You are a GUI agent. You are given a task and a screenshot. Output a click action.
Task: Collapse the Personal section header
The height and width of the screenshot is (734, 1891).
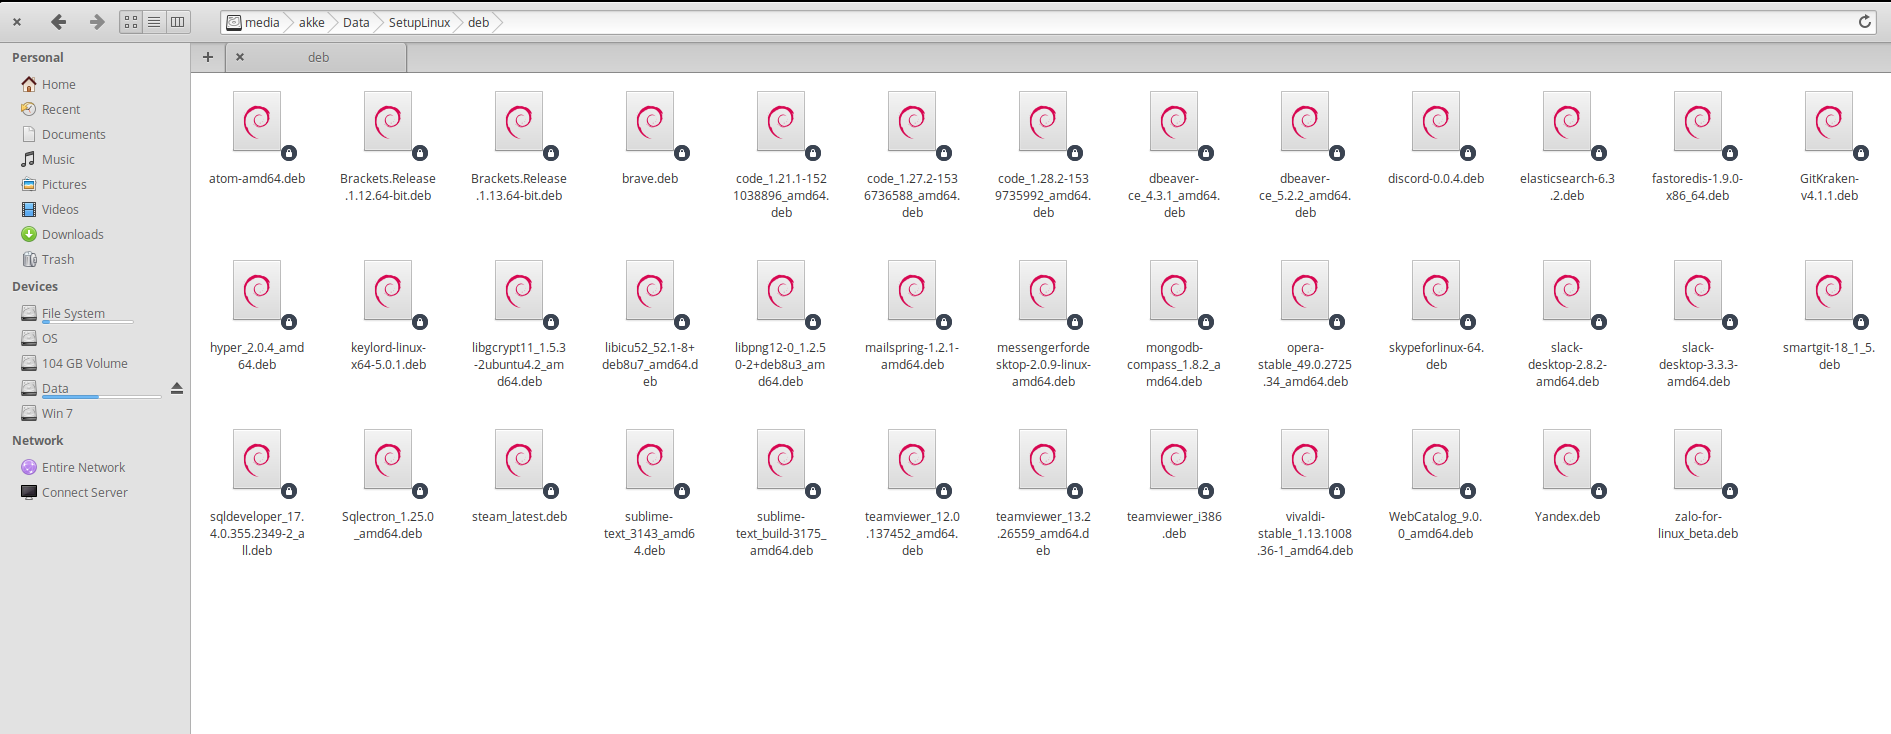click(x=37, y=57)
